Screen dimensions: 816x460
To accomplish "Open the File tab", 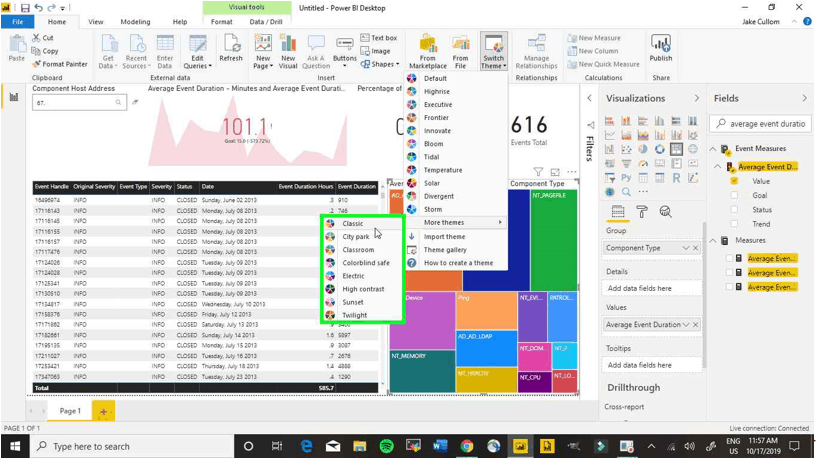I will (18, 22).
